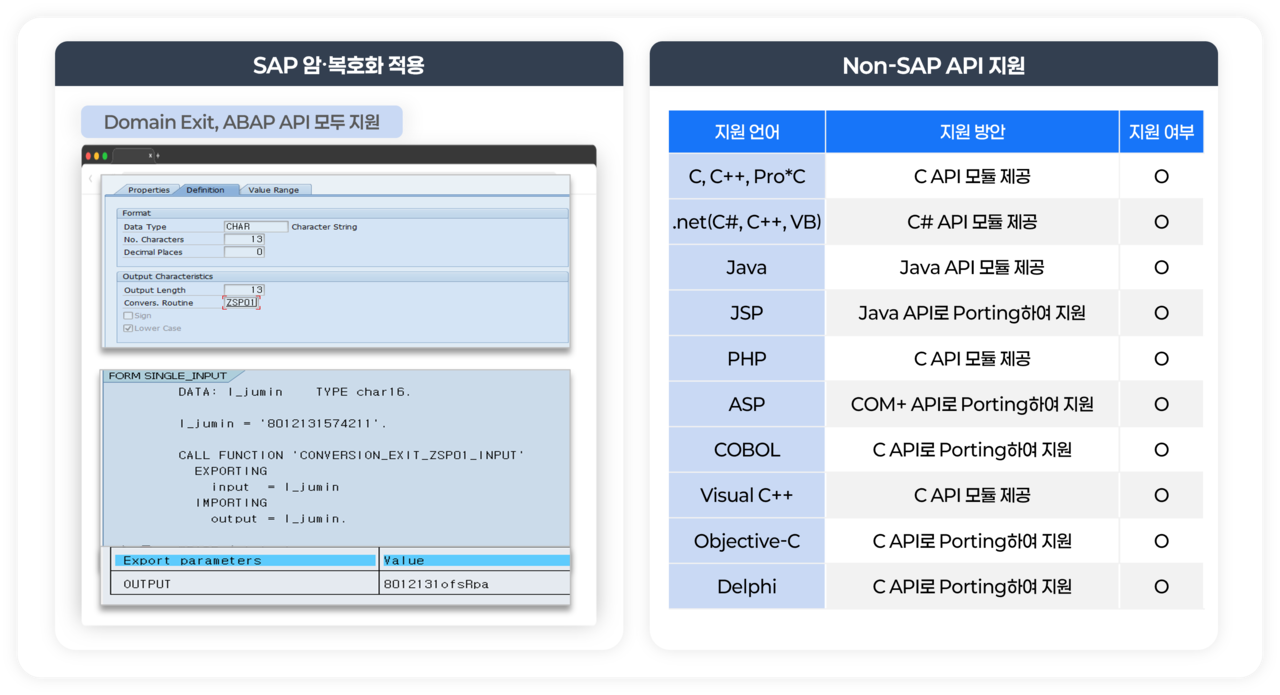The width and height of the screenshot is (1280, 695).
Task: Select the 'Java' language cell
Action: (x=747, y=267)
